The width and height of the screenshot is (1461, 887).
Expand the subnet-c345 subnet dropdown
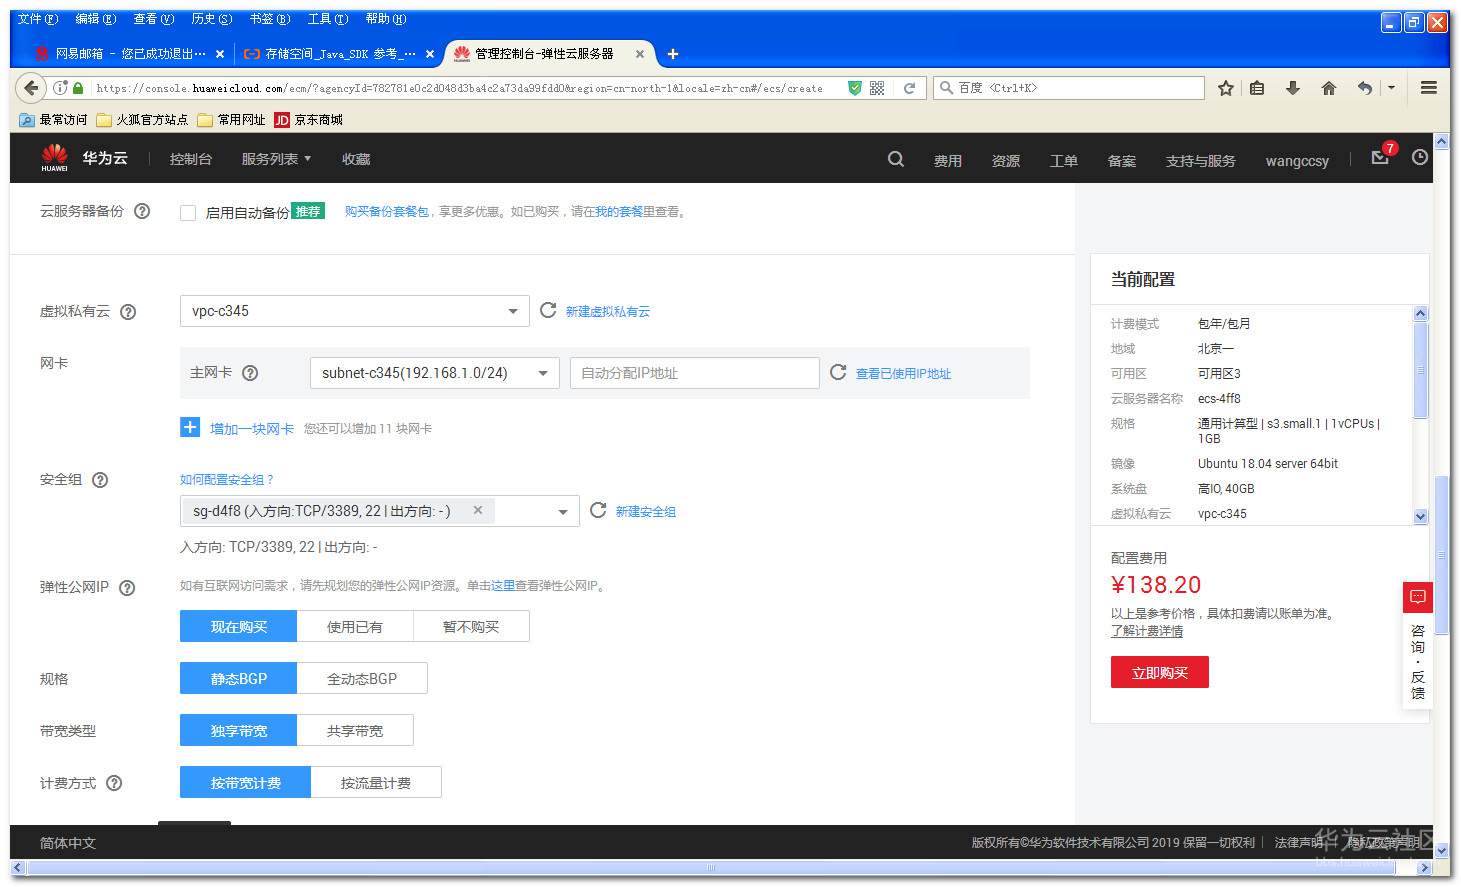point(435,373)
